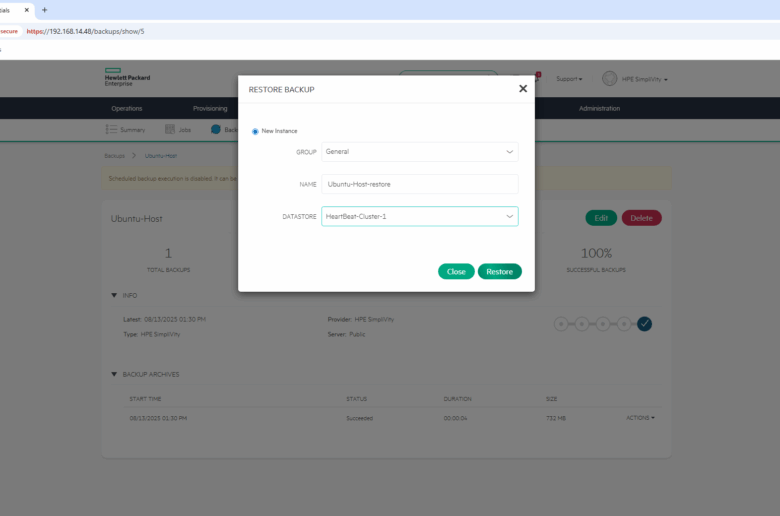Click the HPE SimpliVity user avatar icon
The height and width of the screenshot is (516, 780).
pos(609,79)
